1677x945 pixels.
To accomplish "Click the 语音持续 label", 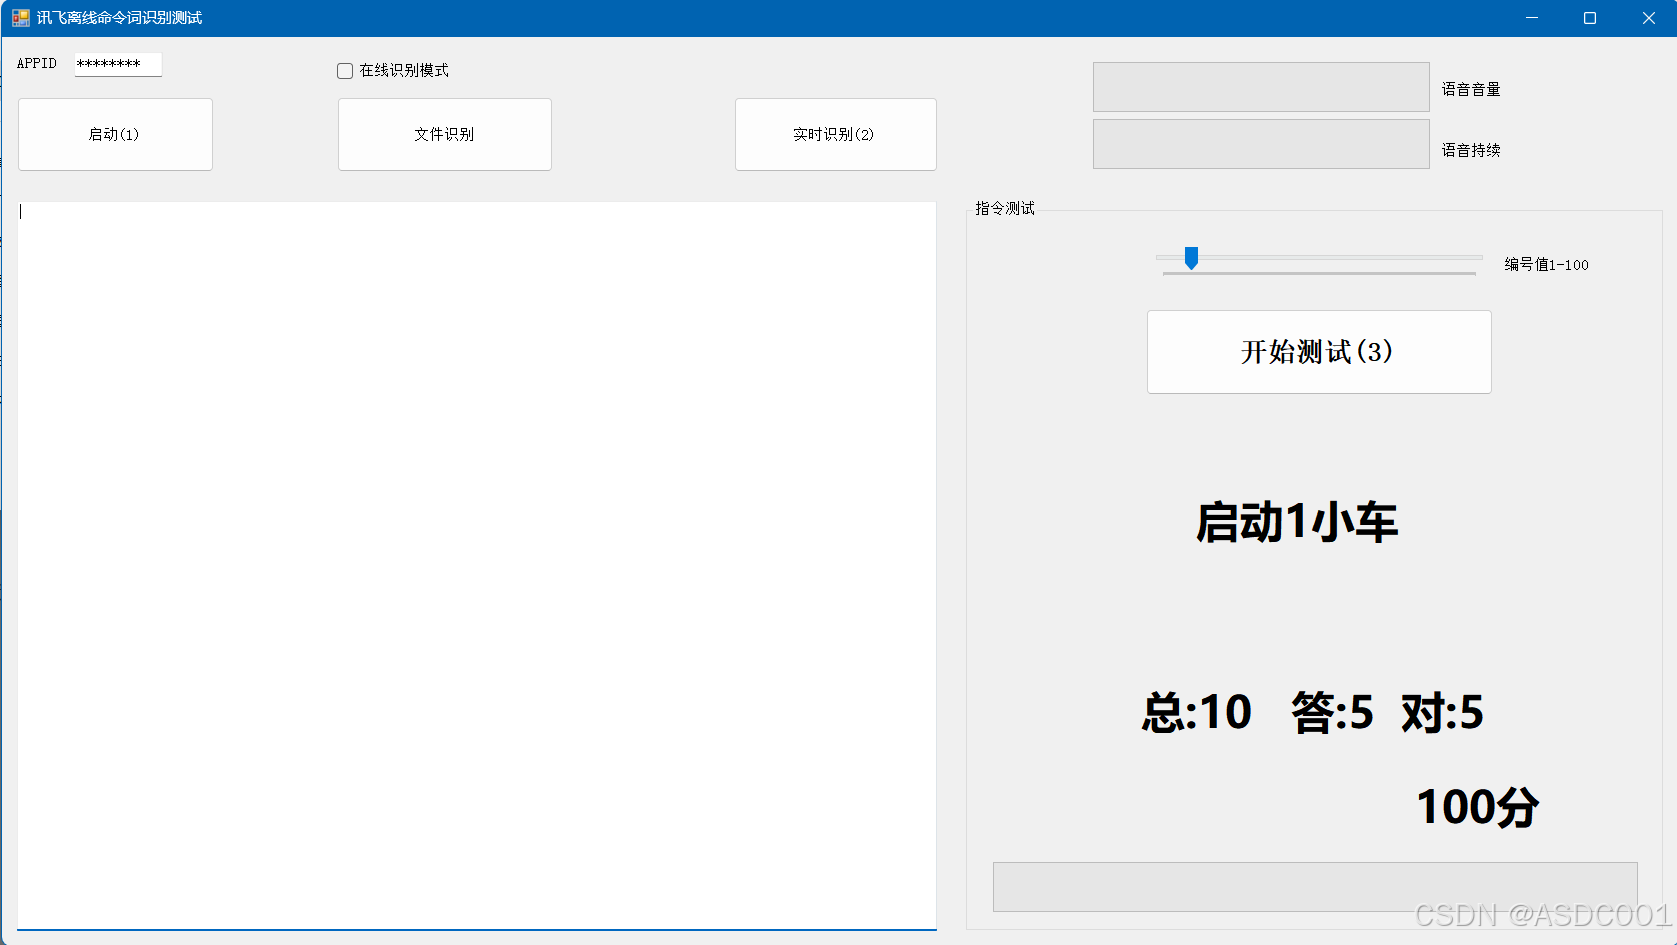I will point(1471,150).
